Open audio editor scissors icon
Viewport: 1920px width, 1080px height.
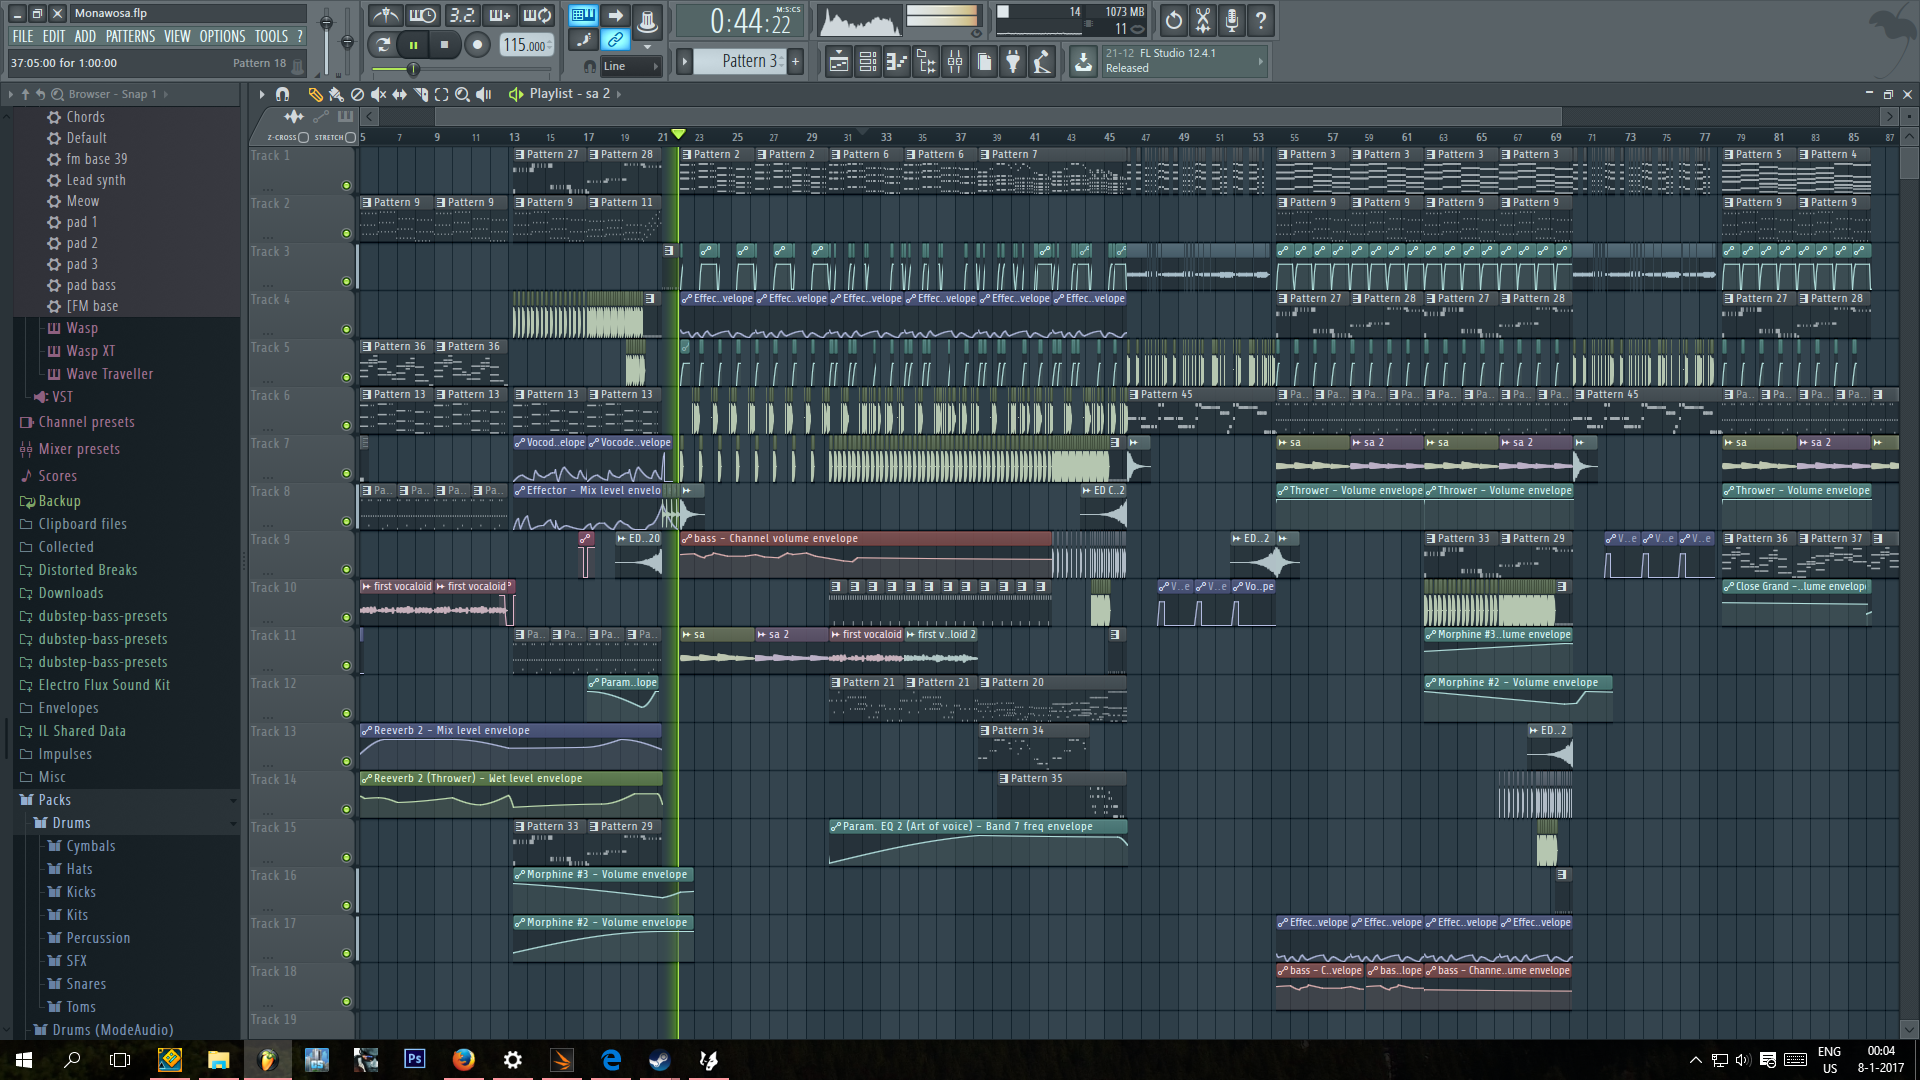coord(1203,19)
